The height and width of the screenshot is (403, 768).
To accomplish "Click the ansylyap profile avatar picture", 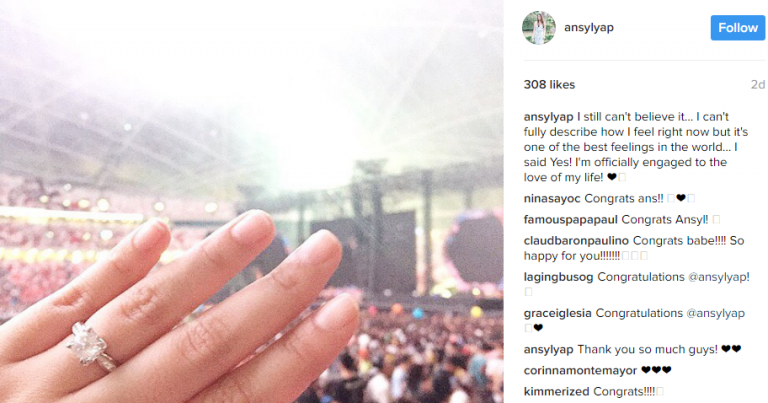I will 539,28.
